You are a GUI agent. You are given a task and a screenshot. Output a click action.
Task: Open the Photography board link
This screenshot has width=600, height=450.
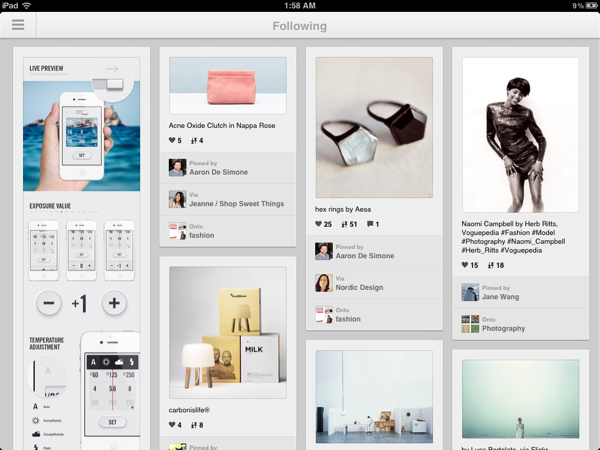[x=503, y=328]
